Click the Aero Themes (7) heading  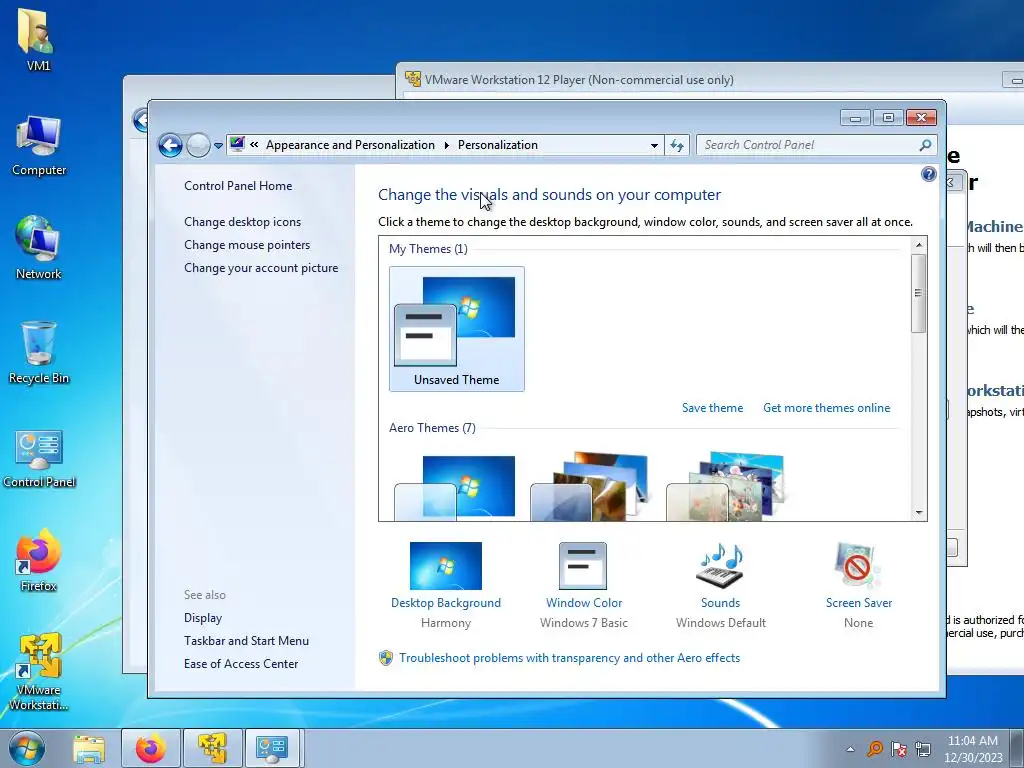click(x=432, y=428)
